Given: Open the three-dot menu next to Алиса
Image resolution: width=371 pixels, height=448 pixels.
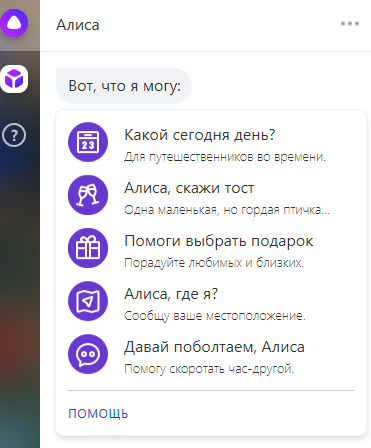Looking at the screenshot, I should point(350,24).
